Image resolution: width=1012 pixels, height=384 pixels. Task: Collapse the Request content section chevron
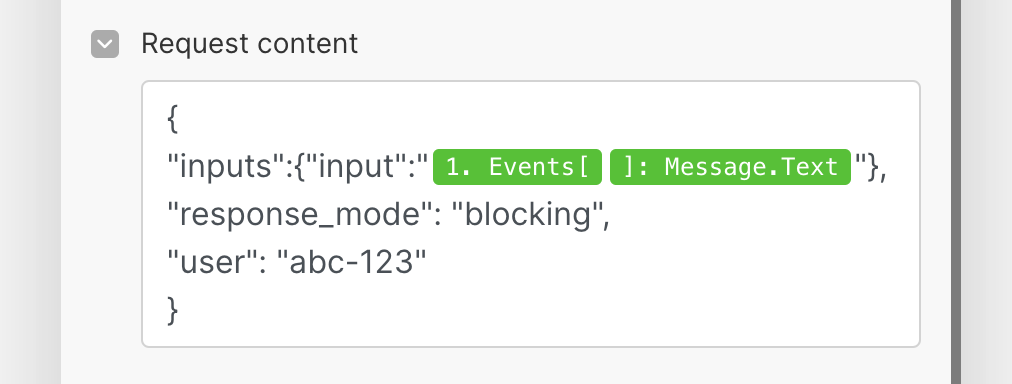pos(105,44)
